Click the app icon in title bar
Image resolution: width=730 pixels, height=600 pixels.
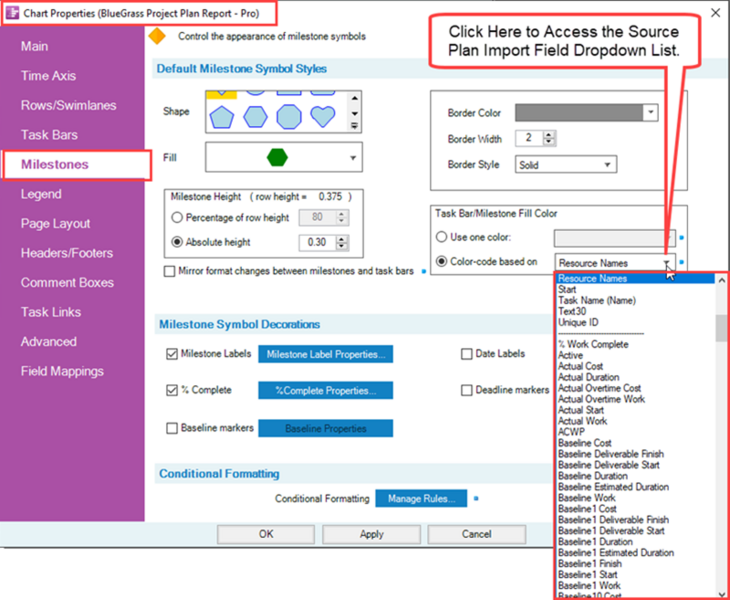[12, 13]
